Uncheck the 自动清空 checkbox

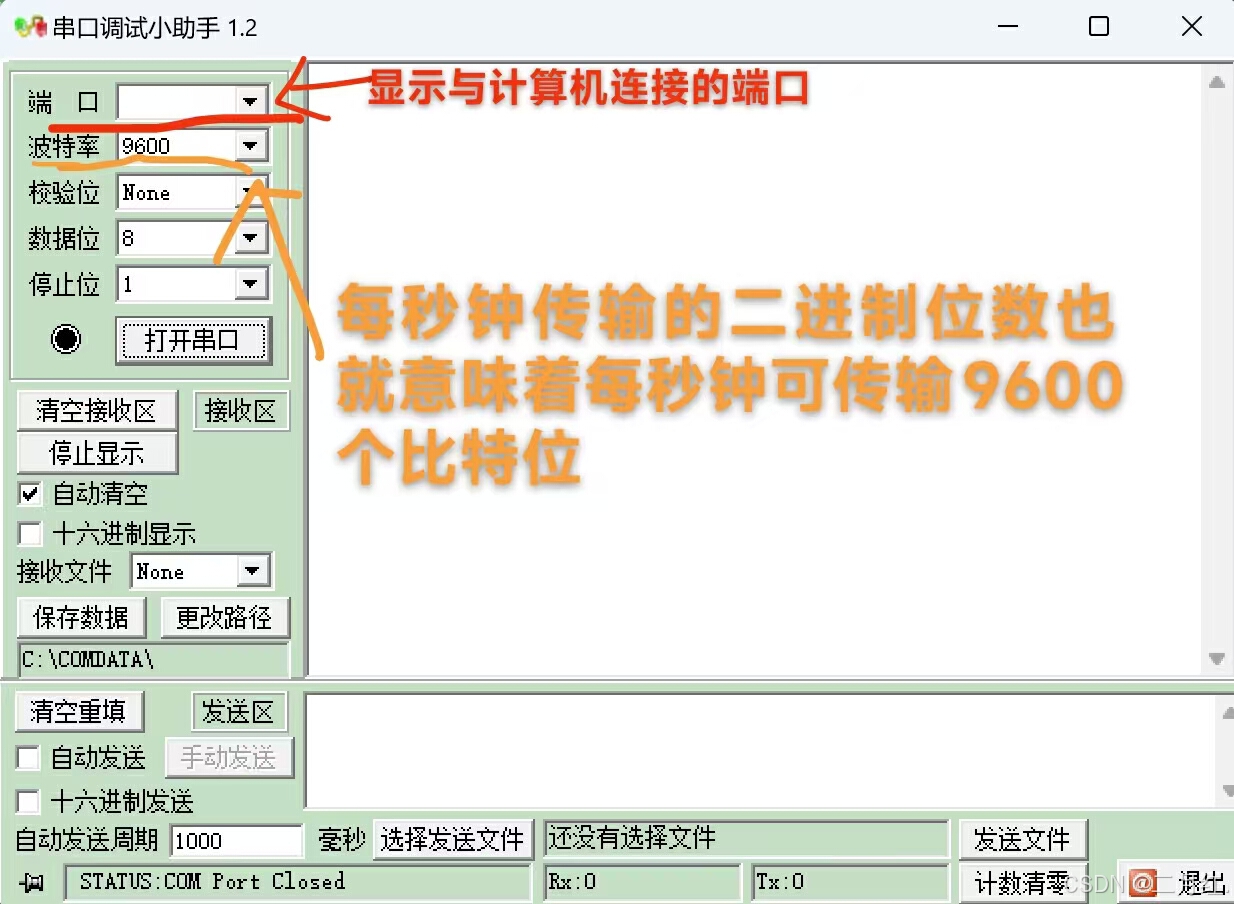point(29,493)
